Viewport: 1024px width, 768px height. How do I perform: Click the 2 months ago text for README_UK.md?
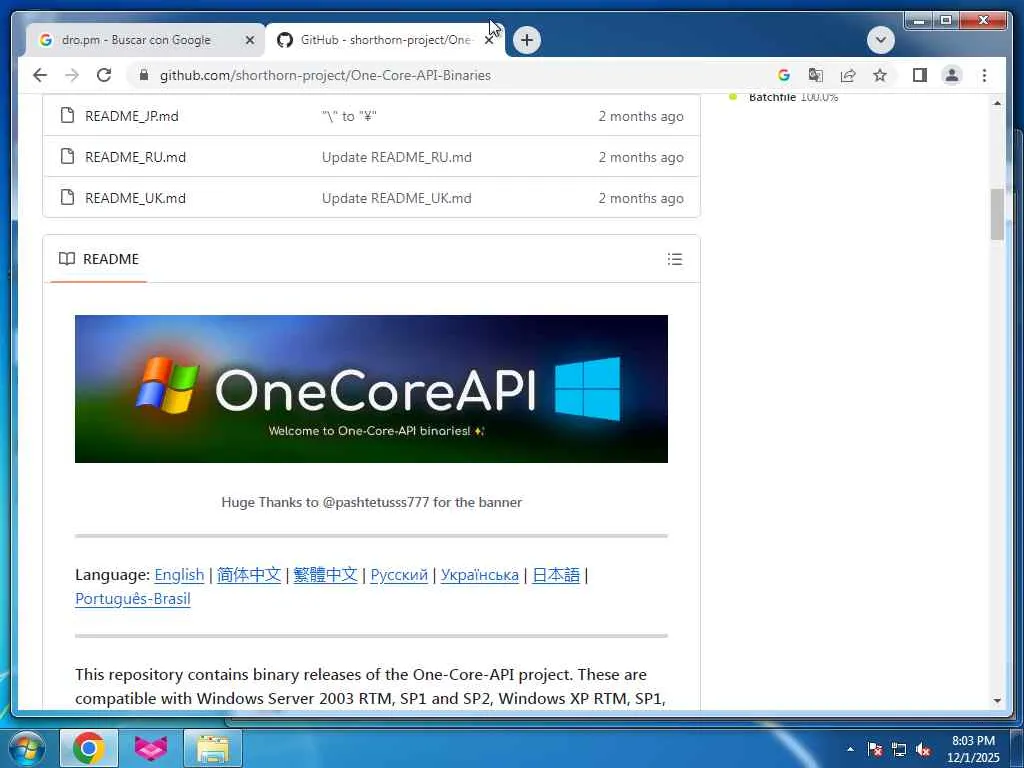641,198
